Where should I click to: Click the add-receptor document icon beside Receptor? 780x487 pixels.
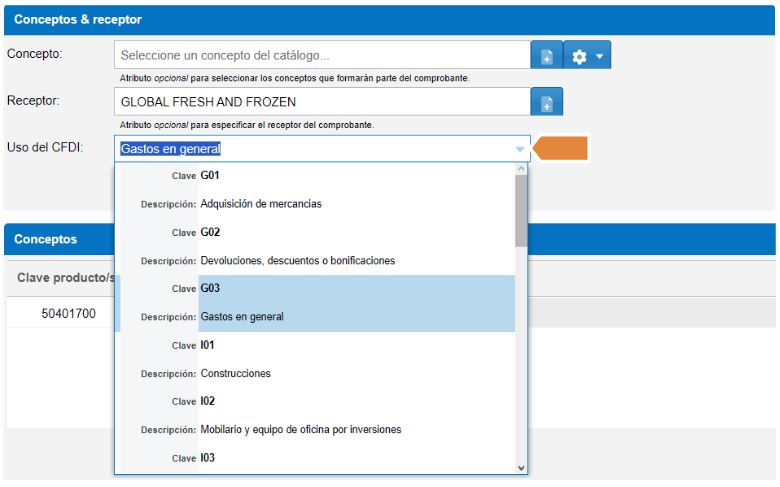(547, 102)
